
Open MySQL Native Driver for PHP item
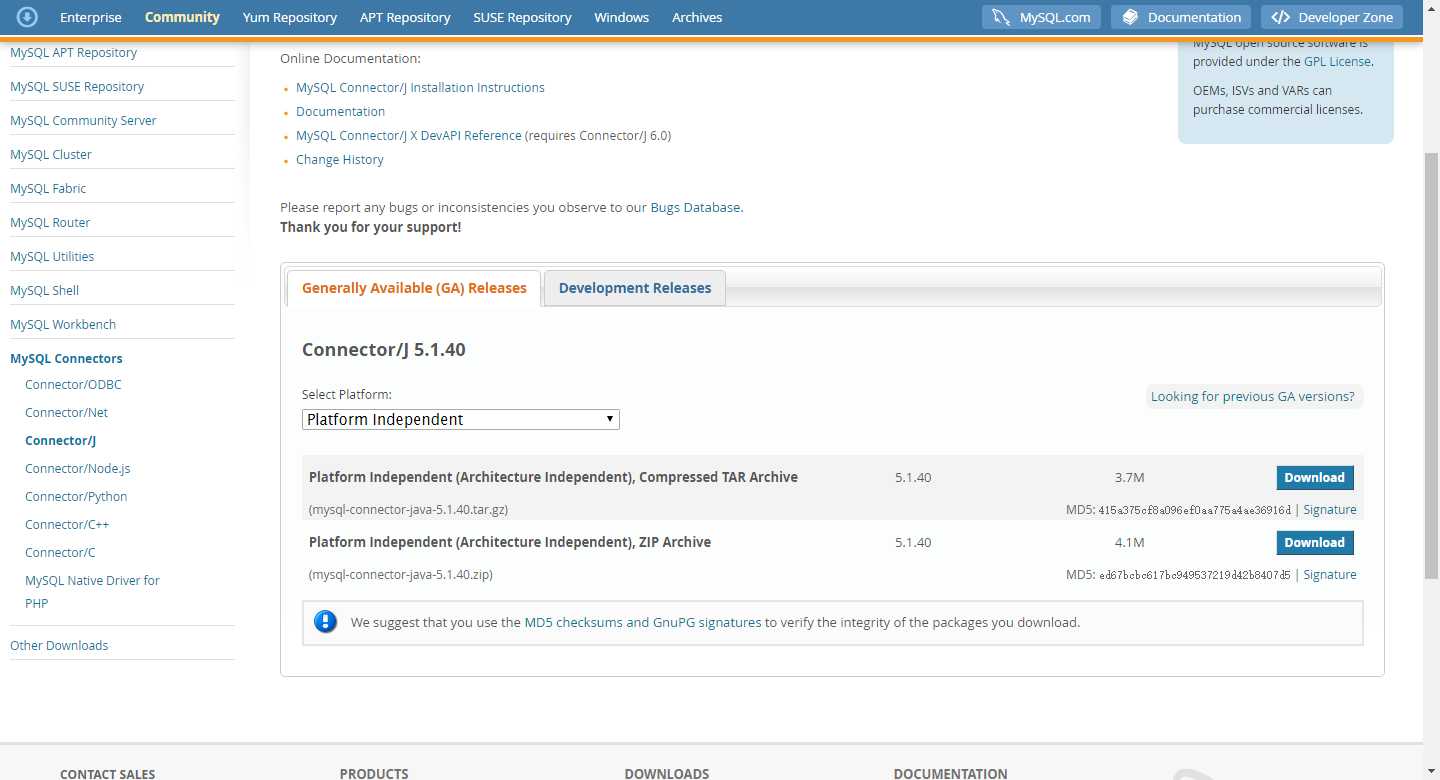click(92, 591)
